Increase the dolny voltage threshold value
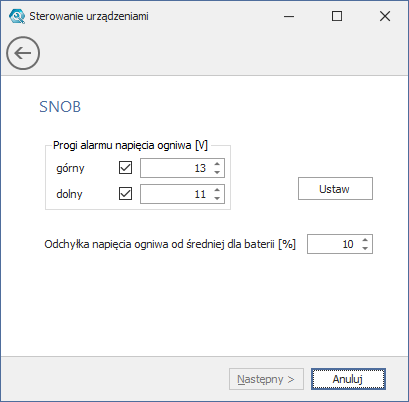The height and width of the screenshot is (402, 409). tap(217, 190)
